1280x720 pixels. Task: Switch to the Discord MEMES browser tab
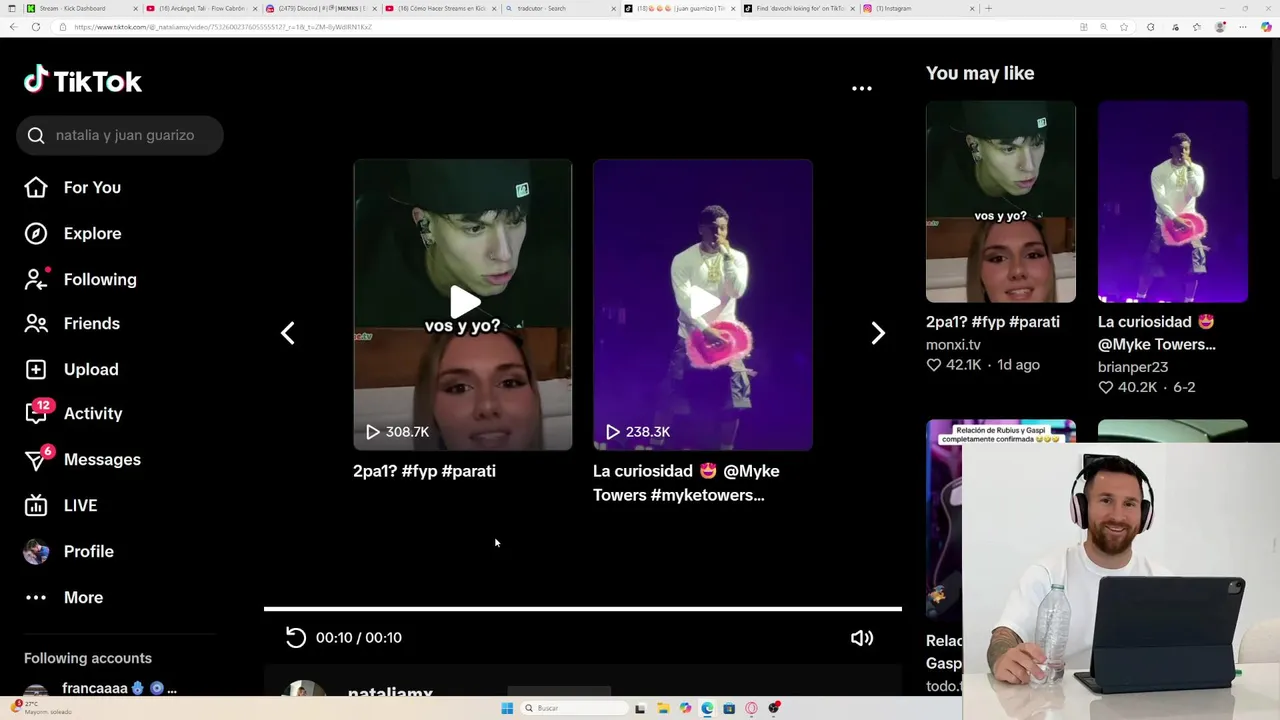pos(320,8)
